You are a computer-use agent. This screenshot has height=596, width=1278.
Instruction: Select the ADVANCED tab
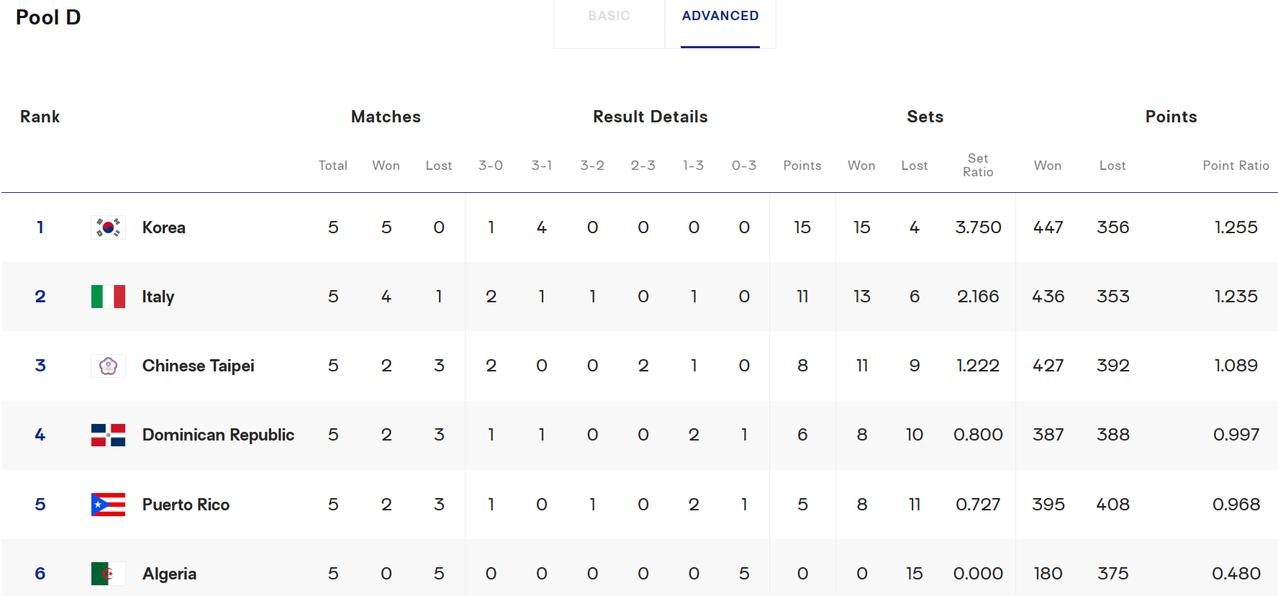(x=720, y=16)
